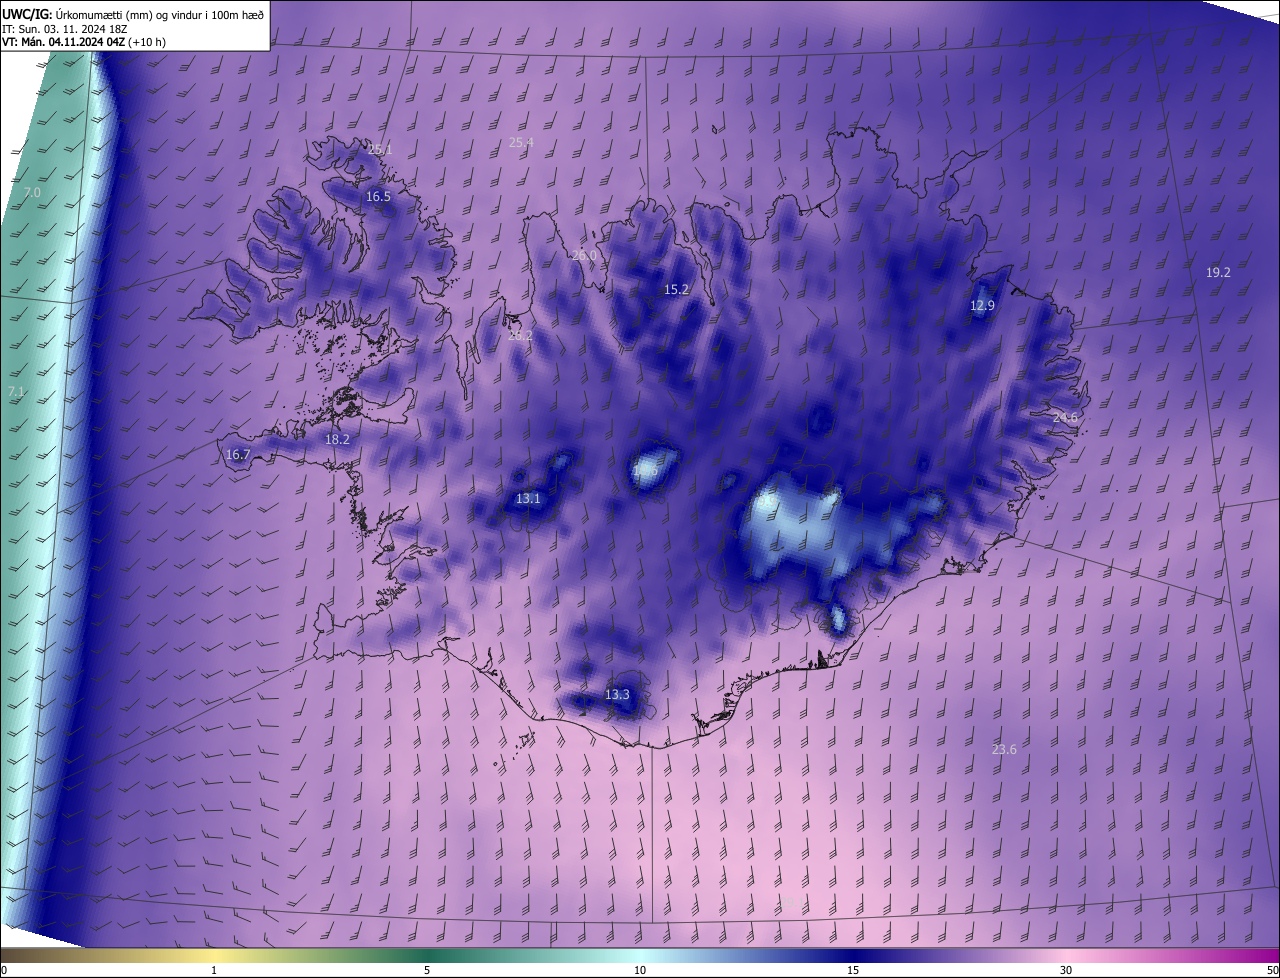This screenshot has width=1280, height=978.
Task: Click the 13.1 value label
Action: tap(528, 499)
